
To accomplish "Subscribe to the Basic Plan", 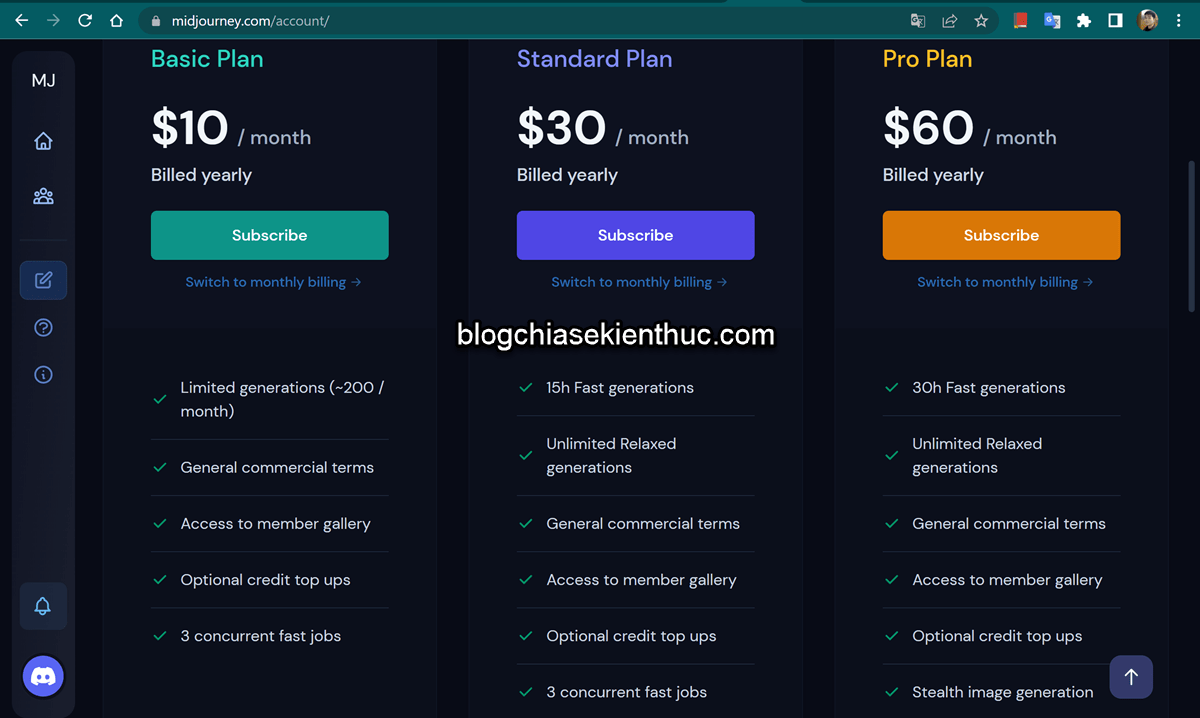I will [269, 235].
